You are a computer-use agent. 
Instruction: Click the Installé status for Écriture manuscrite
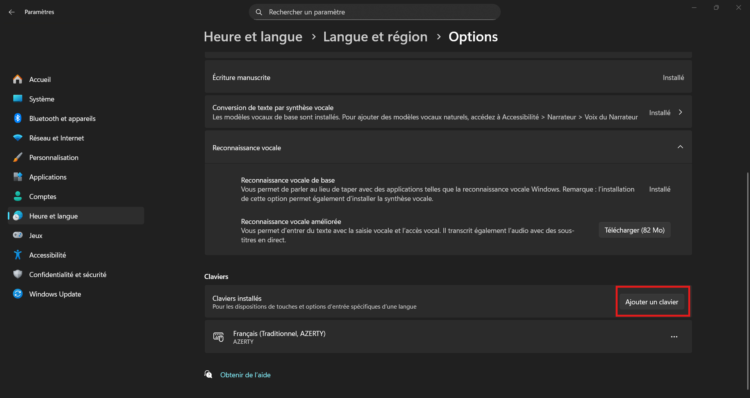click(x=673, y=77)
